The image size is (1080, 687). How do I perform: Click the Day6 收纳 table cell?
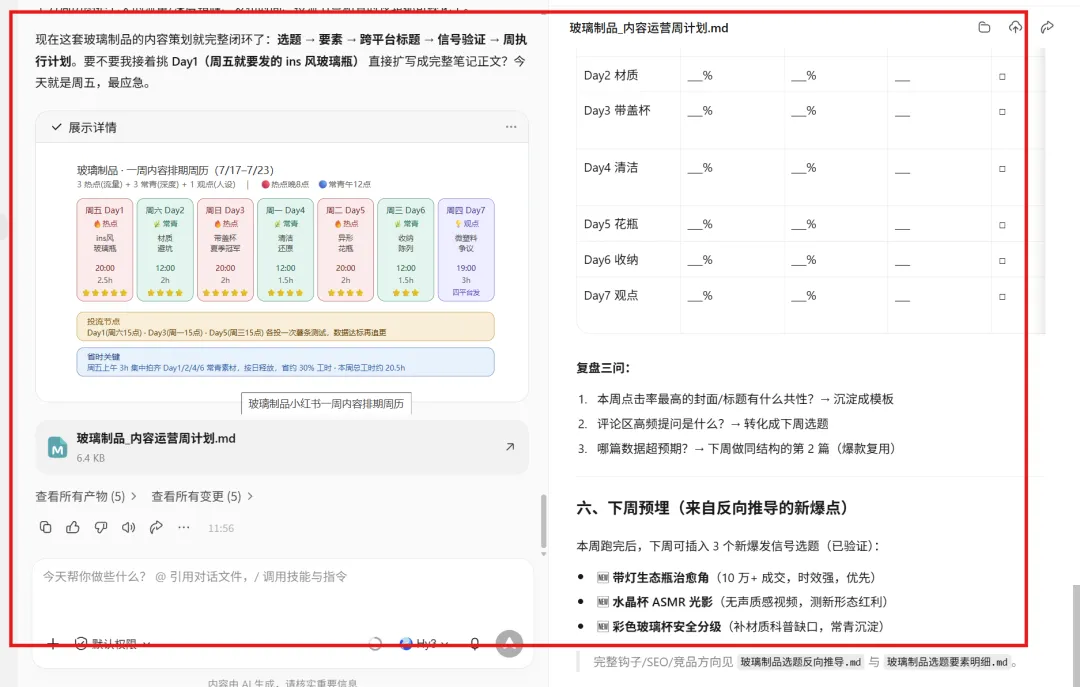pos(628,260)
